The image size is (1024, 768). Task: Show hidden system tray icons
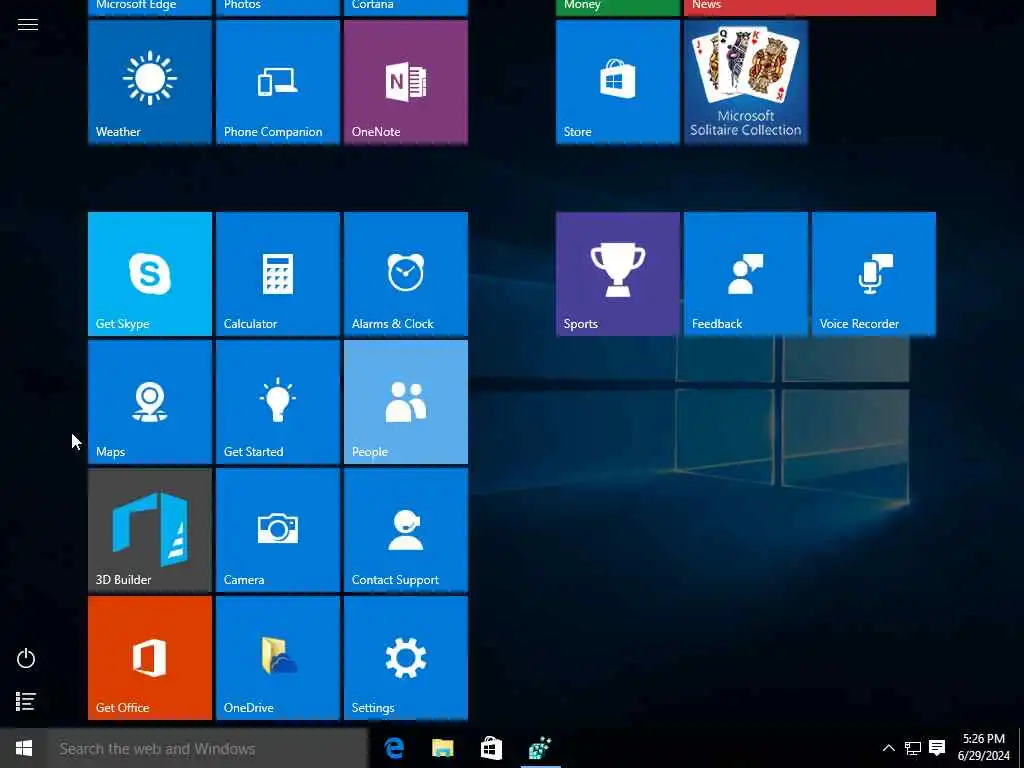[888, 748]
